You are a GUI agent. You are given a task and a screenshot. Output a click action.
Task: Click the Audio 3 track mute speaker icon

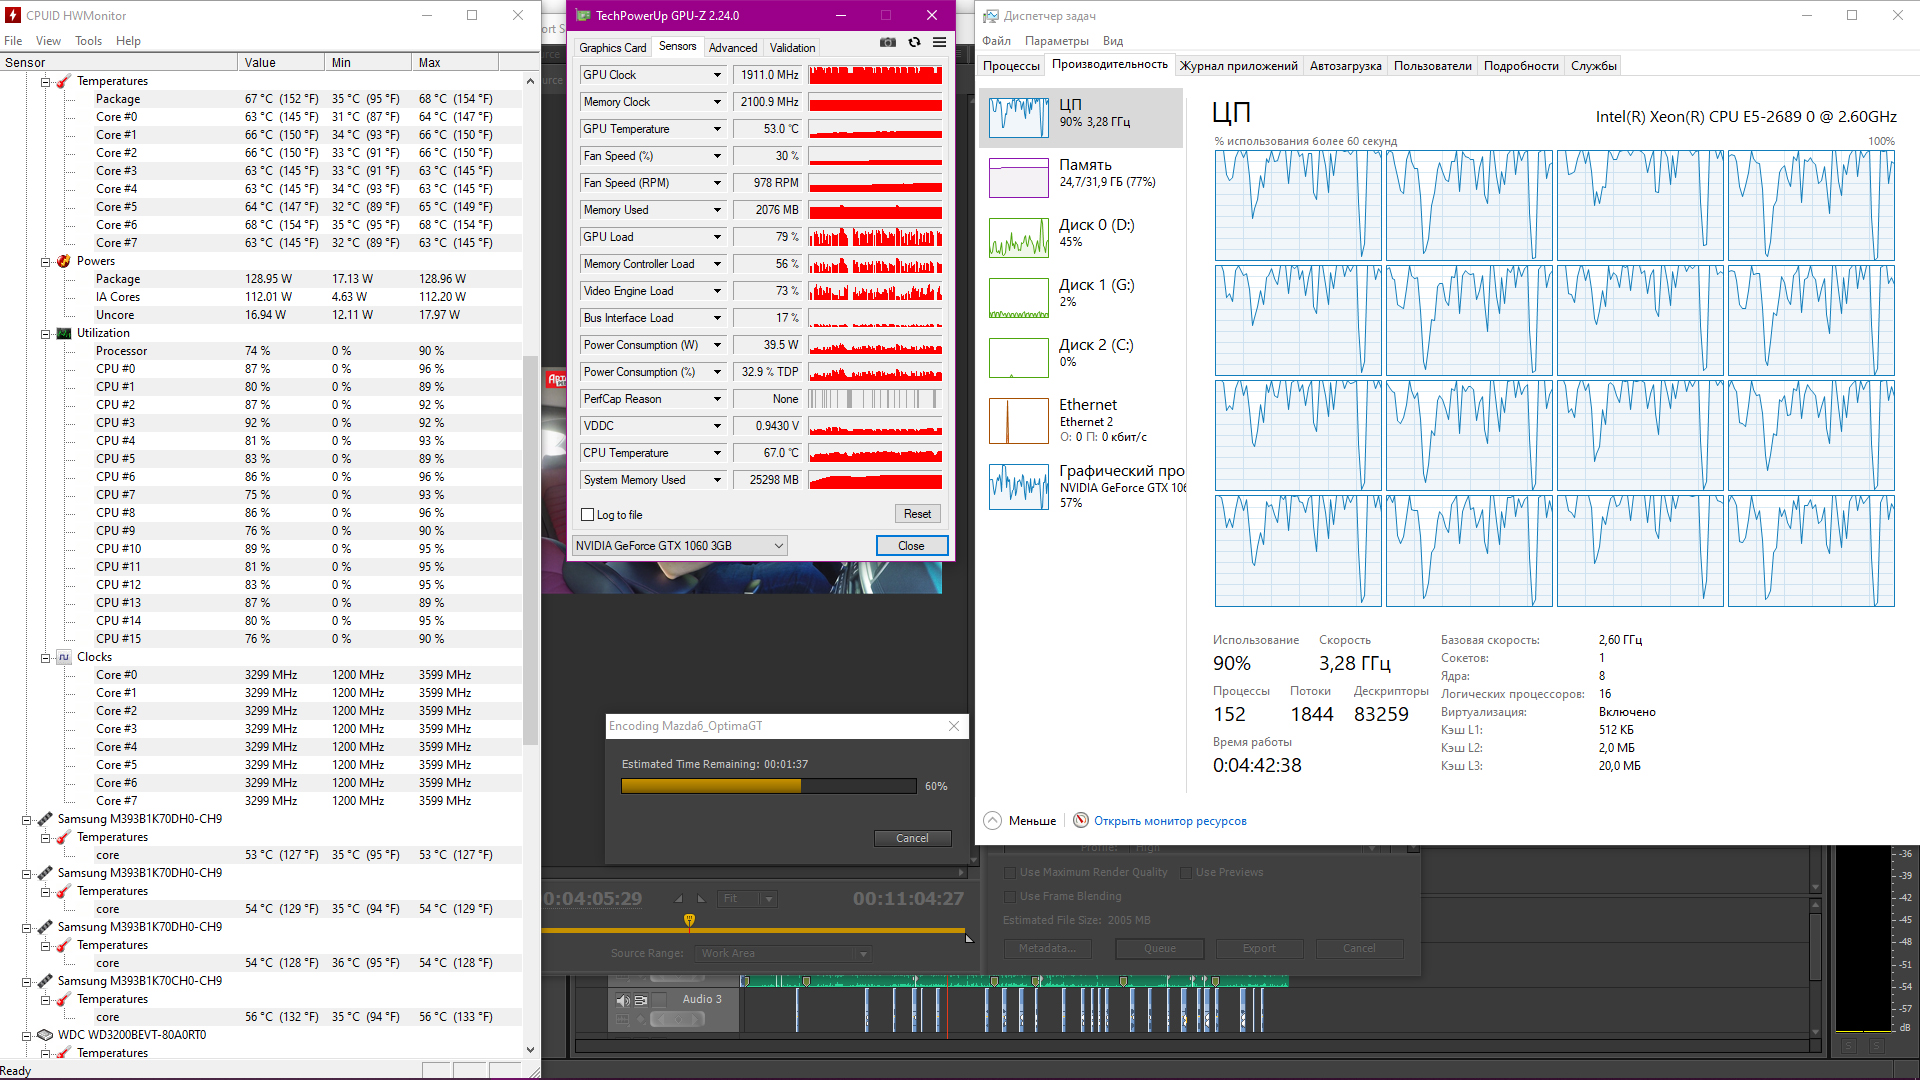click(x=623, y=1000)
